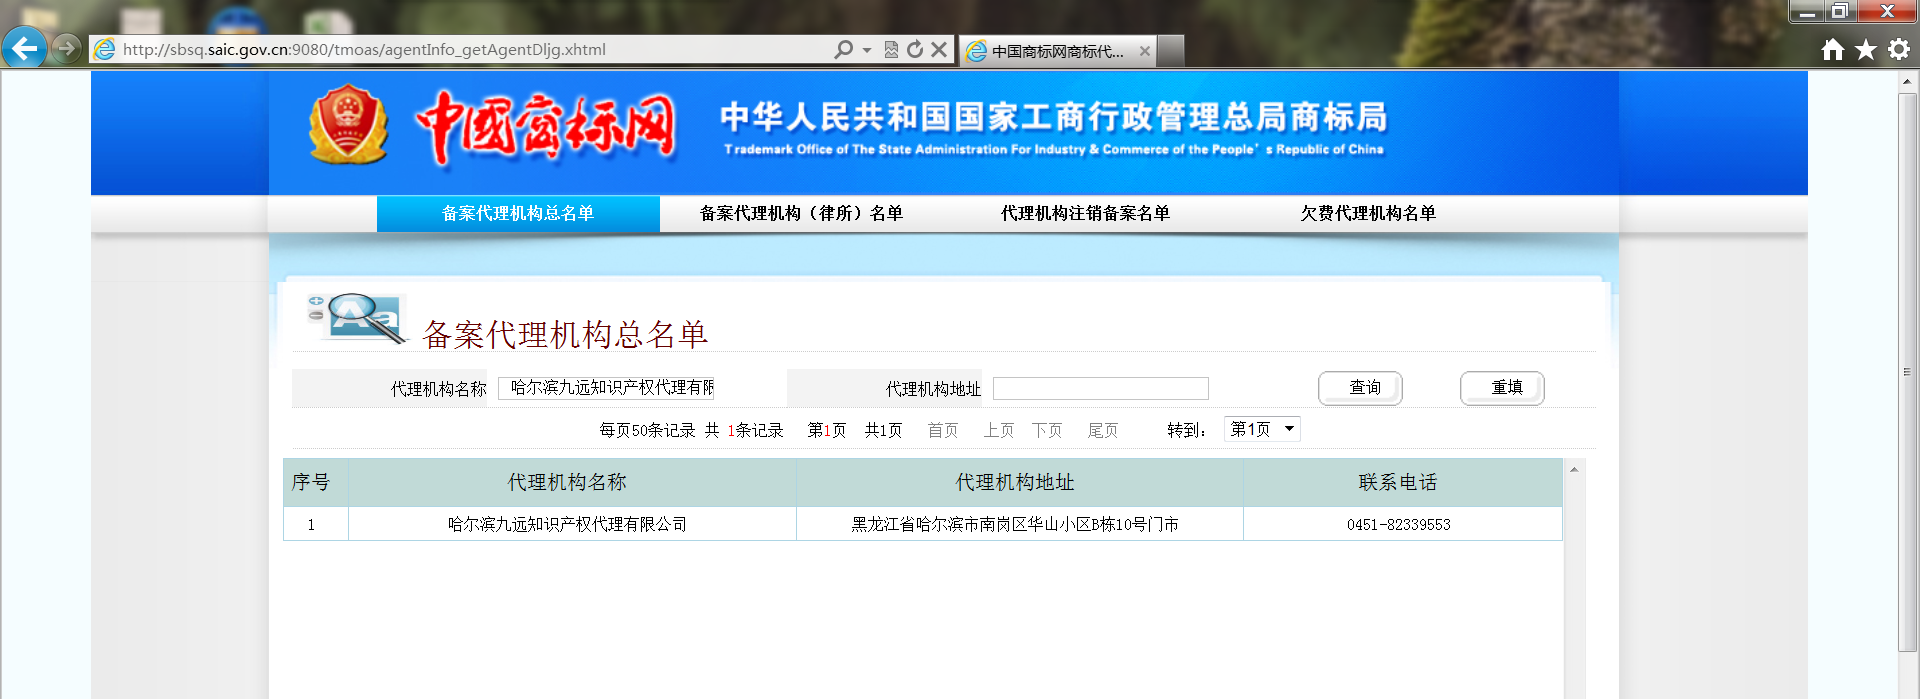Image resolution: width=1920 pixels, height=699 pixels.
Task: Click the browser forward arrow button
Action: (66, 48)
